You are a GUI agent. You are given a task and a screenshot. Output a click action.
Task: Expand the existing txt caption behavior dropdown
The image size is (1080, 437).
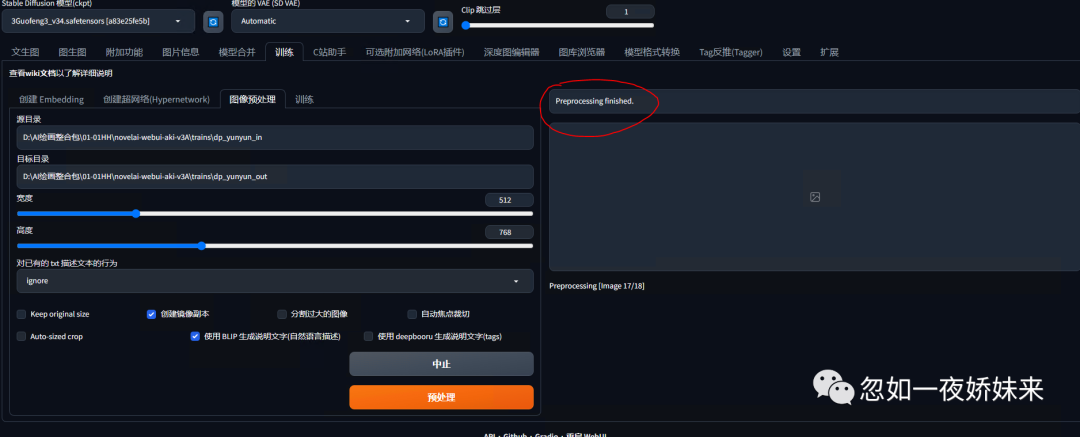click(x=275, y=281)
